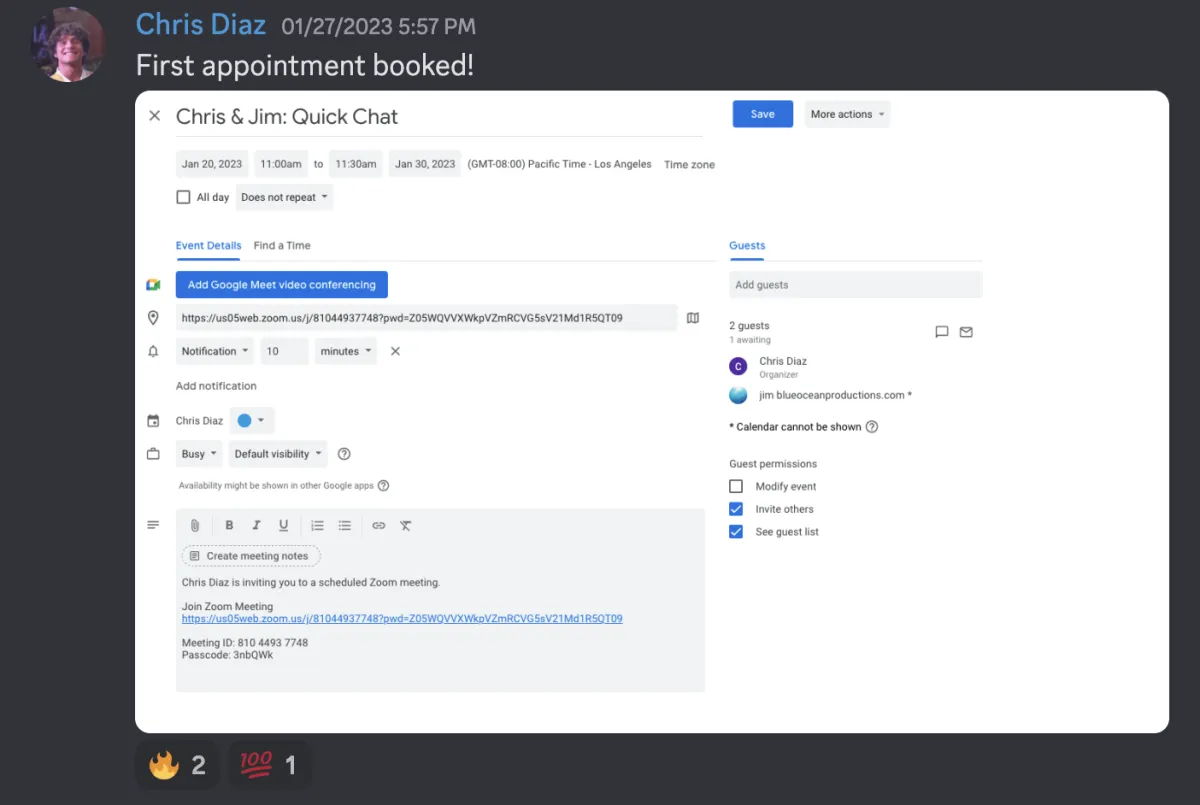This screenshot has height=805, width=1200.
Task: Pick the 11:30am end time
Action: (x=356, y=164)
